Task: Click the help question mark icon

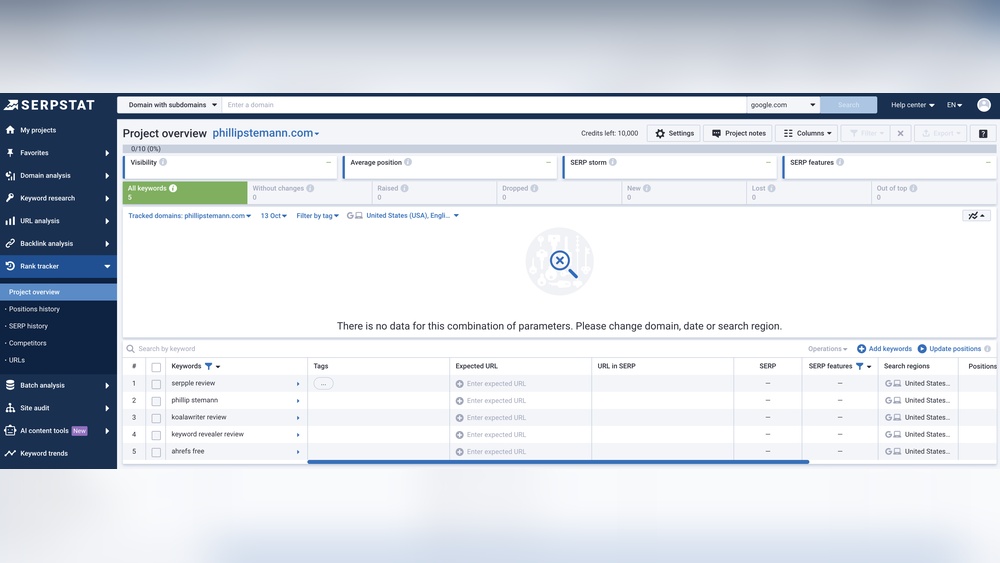Action: click(983, 133)
